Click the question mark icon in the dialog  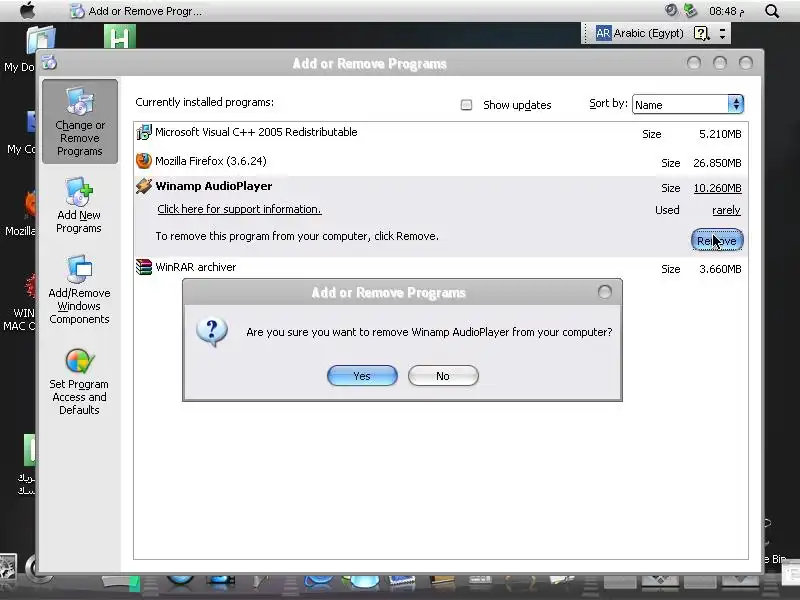coord(212,332)
